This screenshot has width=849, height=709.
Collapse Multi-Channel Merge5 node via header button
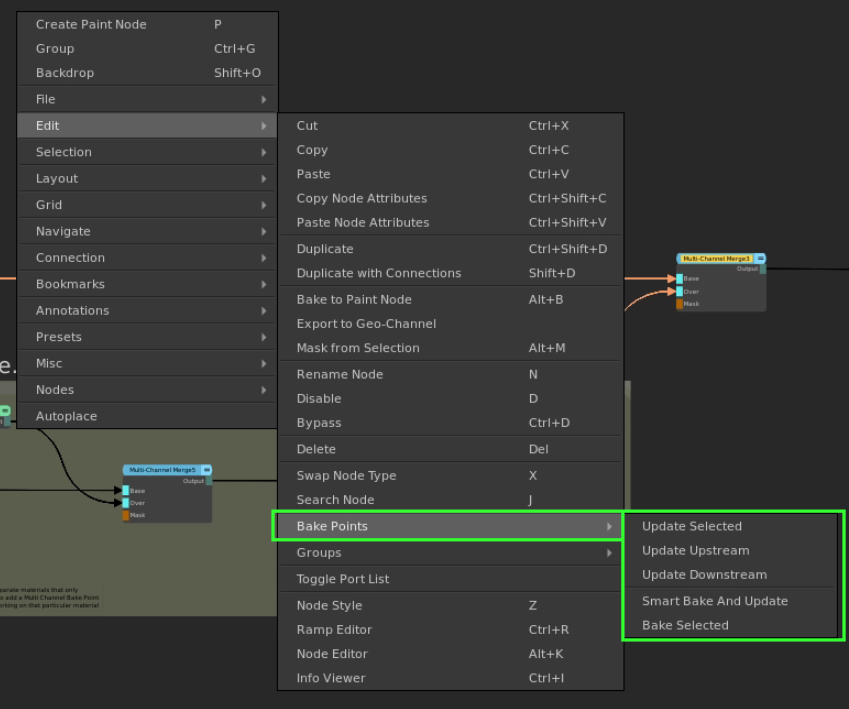[206, 470]
